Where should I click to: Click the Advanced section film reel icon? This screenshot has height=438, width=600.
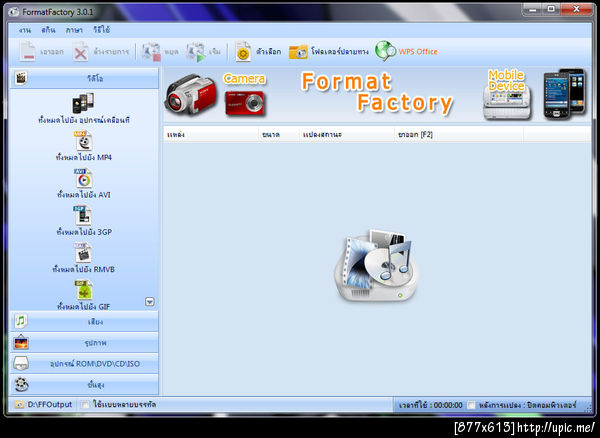(21, 384)
